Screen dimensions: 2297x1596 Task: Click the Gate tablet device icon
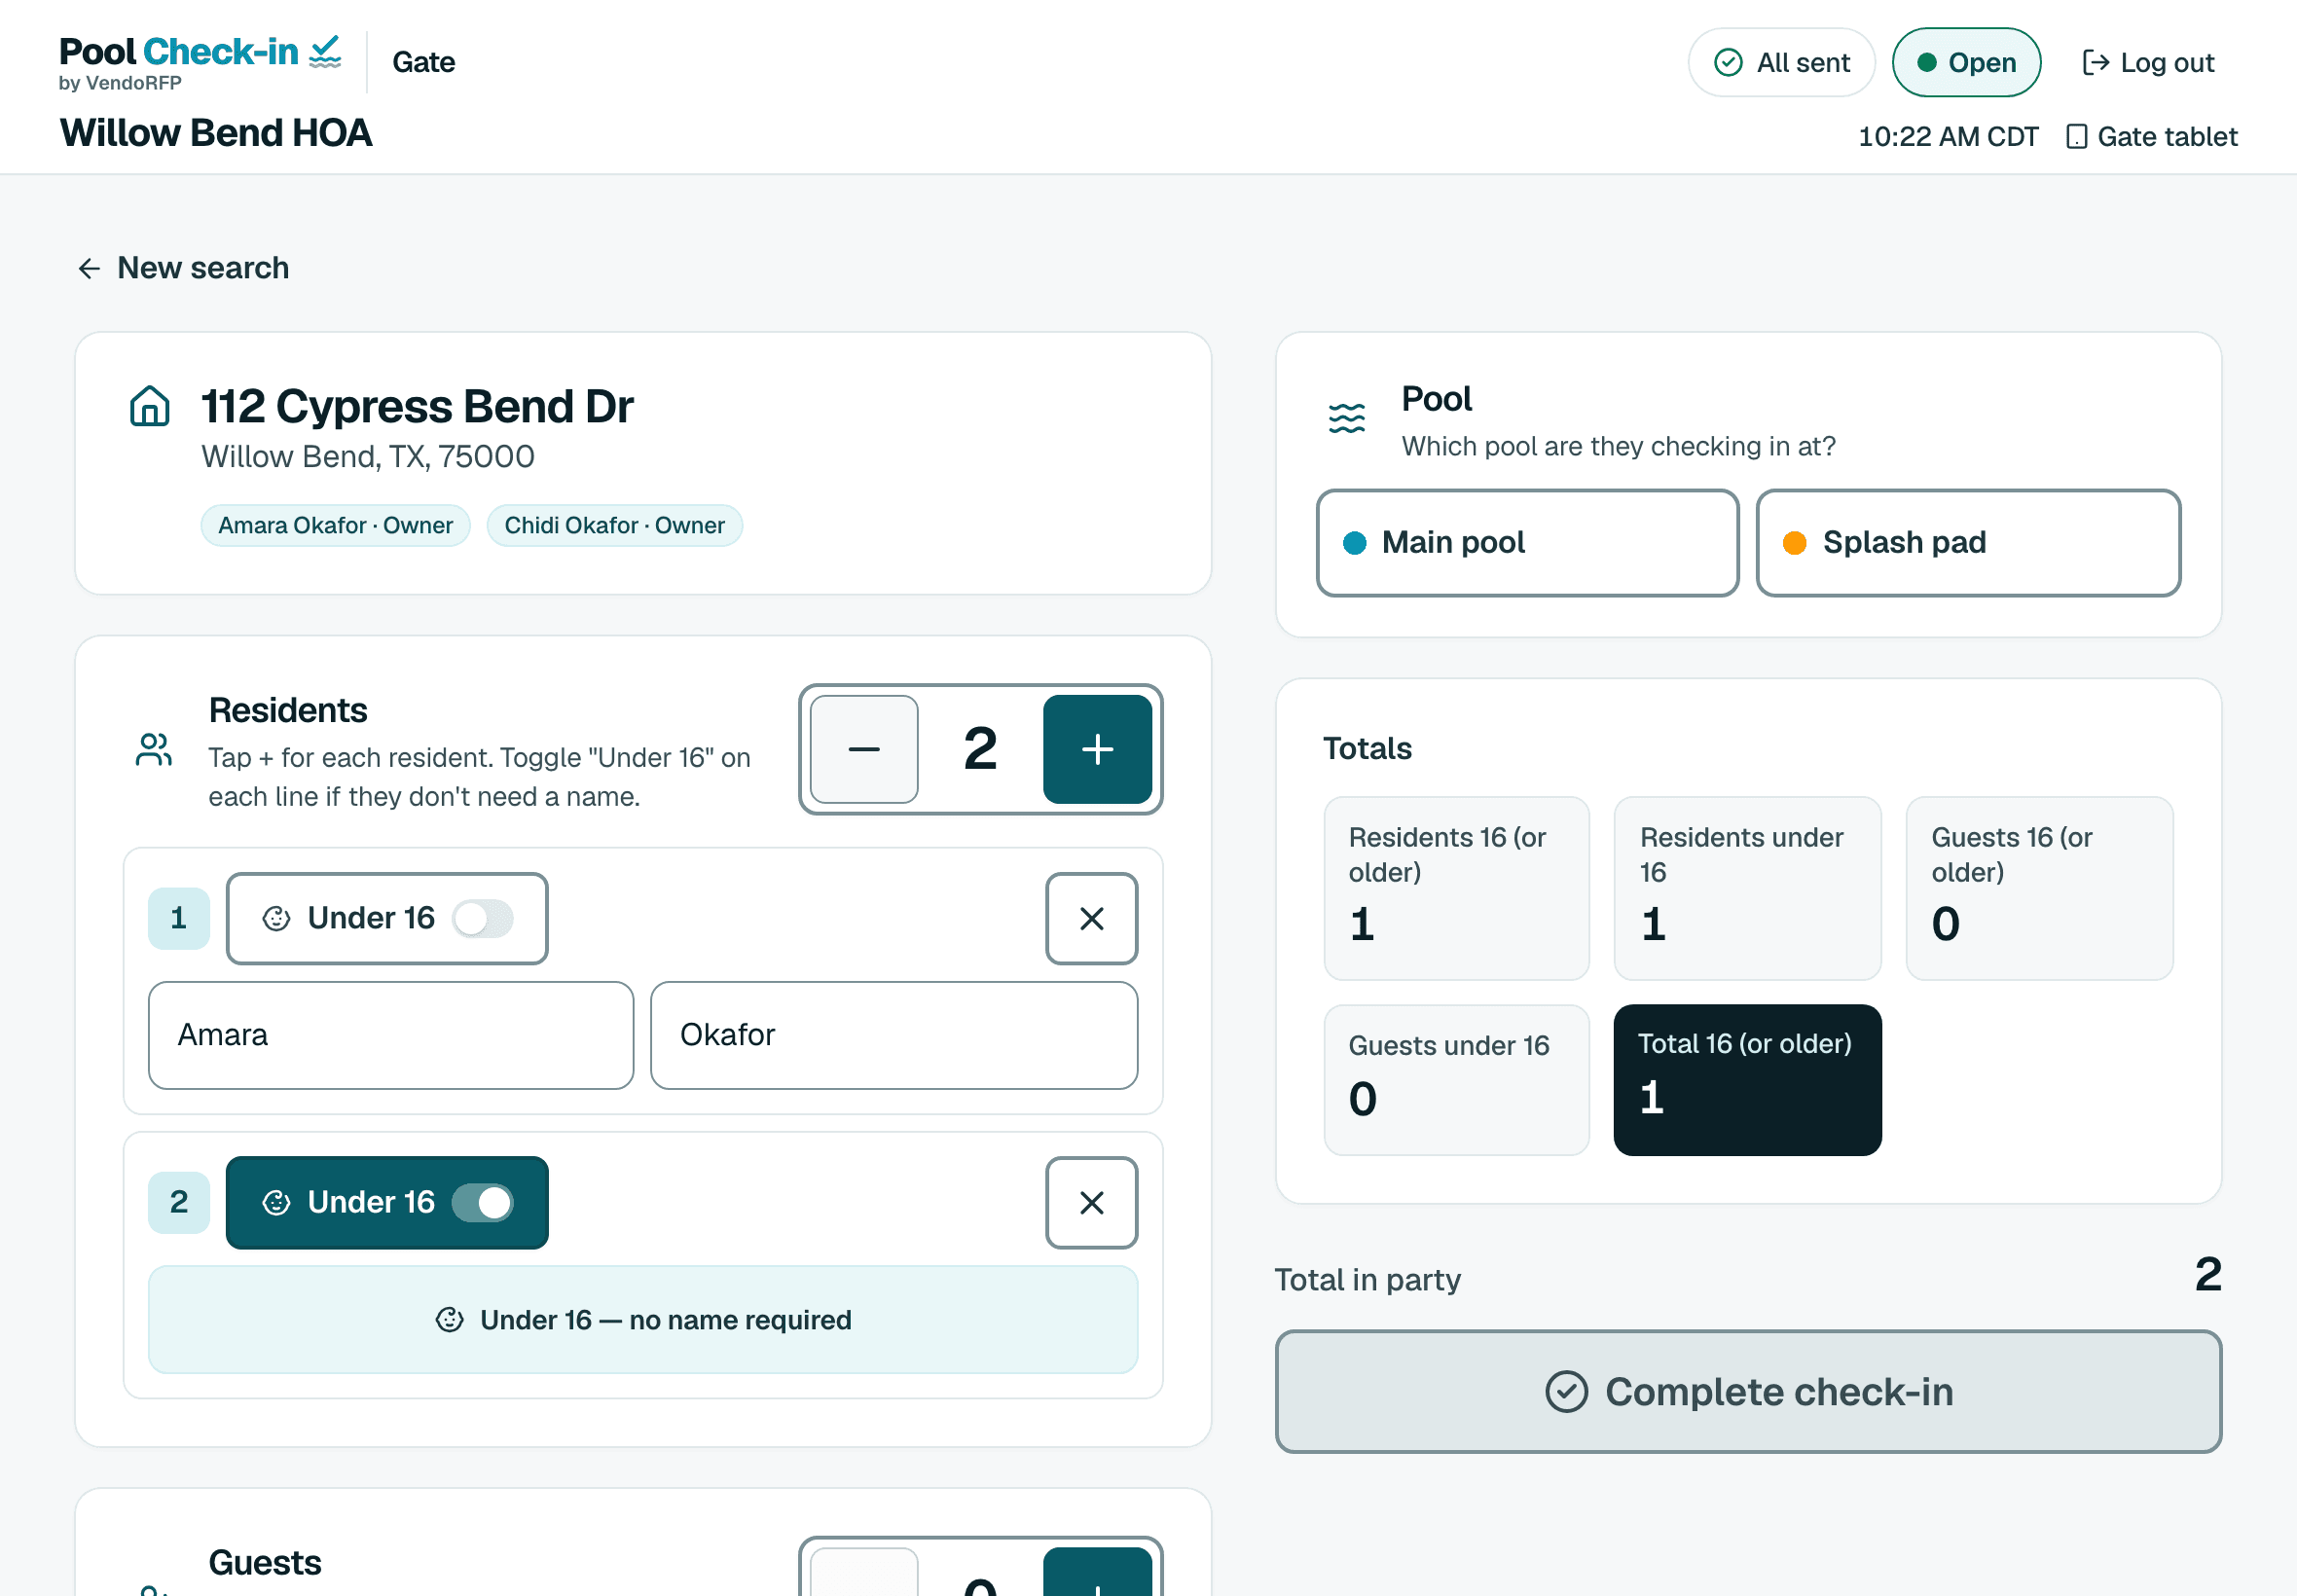coord(2076,136)
